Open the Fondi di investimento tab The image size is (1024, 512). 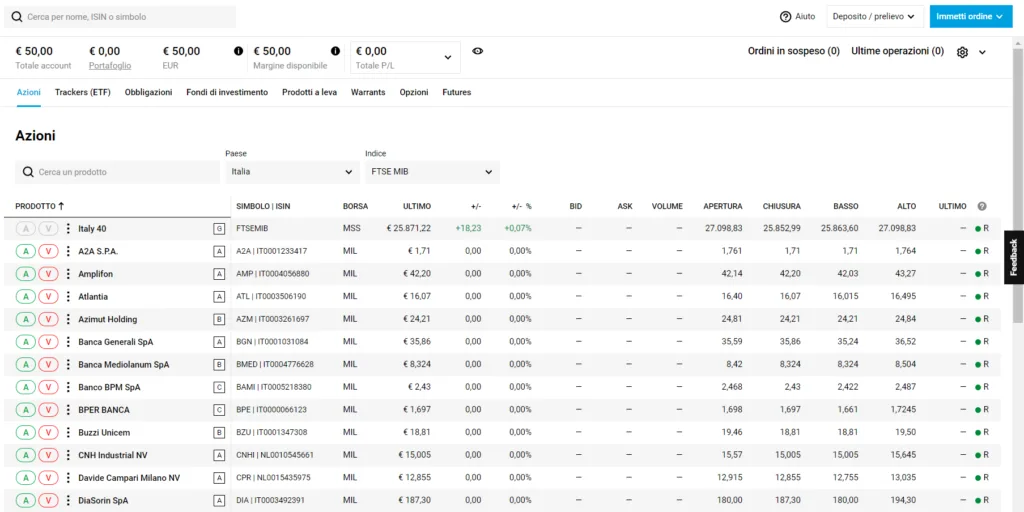227,92
